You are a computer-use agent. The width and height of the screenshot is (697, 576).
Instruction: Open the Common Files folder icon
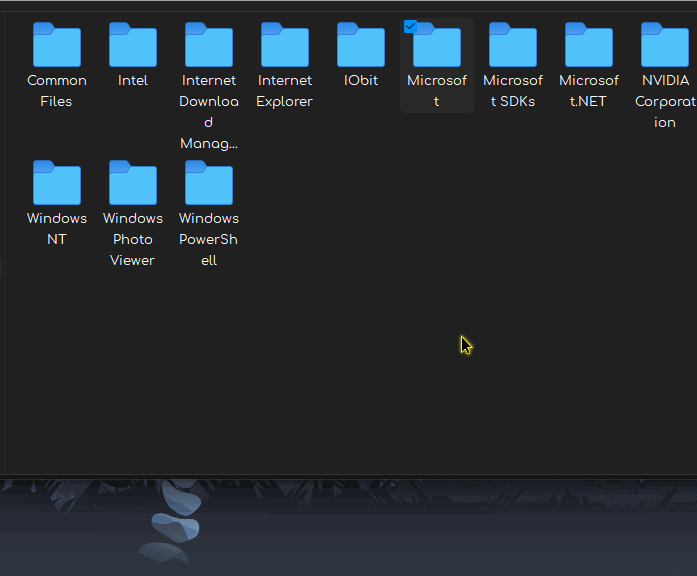57,44
